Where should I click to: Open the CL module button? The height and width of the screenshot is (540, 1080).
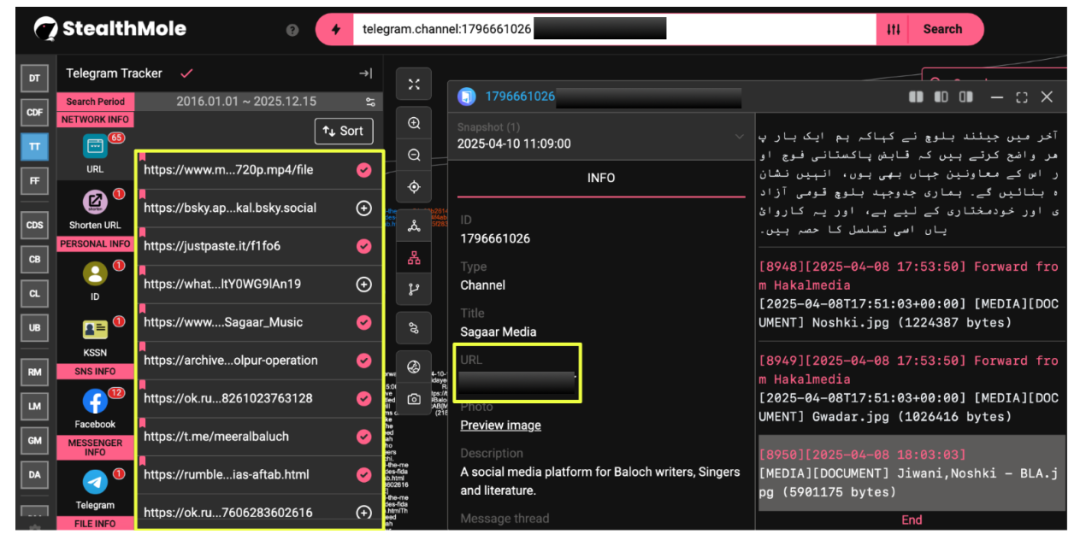34,293
